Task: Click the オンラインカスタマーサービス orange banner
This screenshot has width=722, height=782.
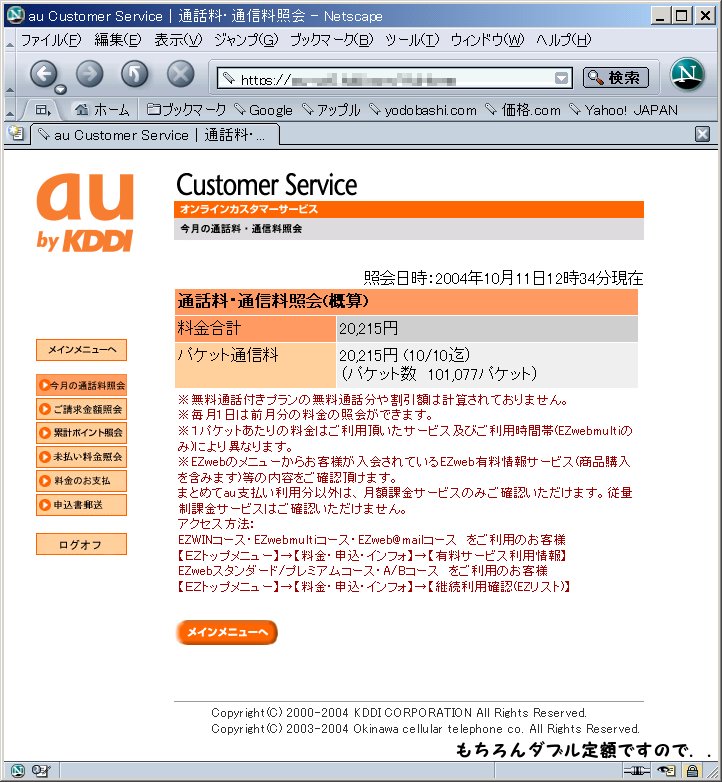Action: 409,209
